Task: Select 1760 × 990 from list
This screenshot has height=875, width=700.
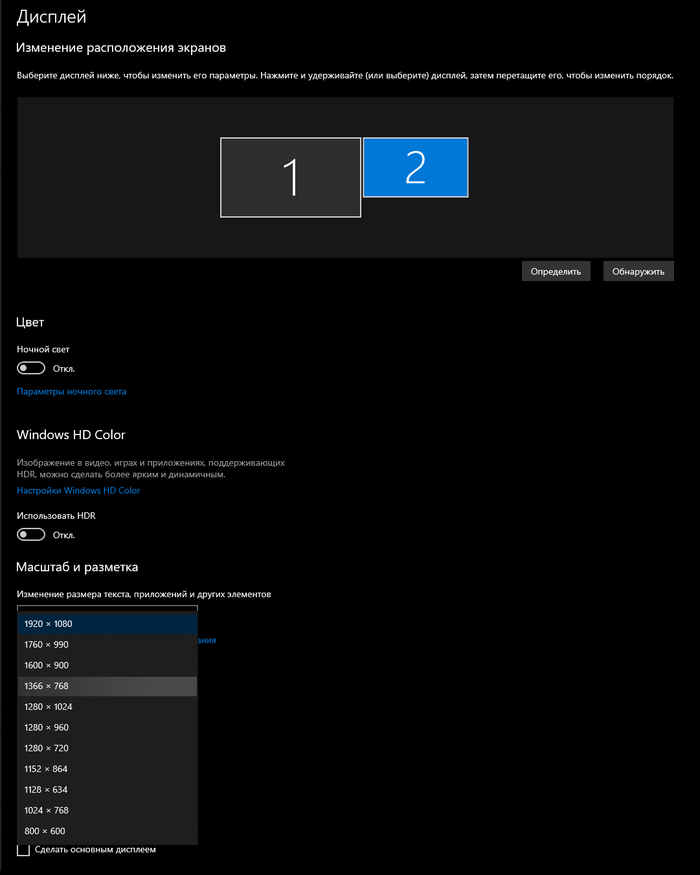Action: [108, 645]
